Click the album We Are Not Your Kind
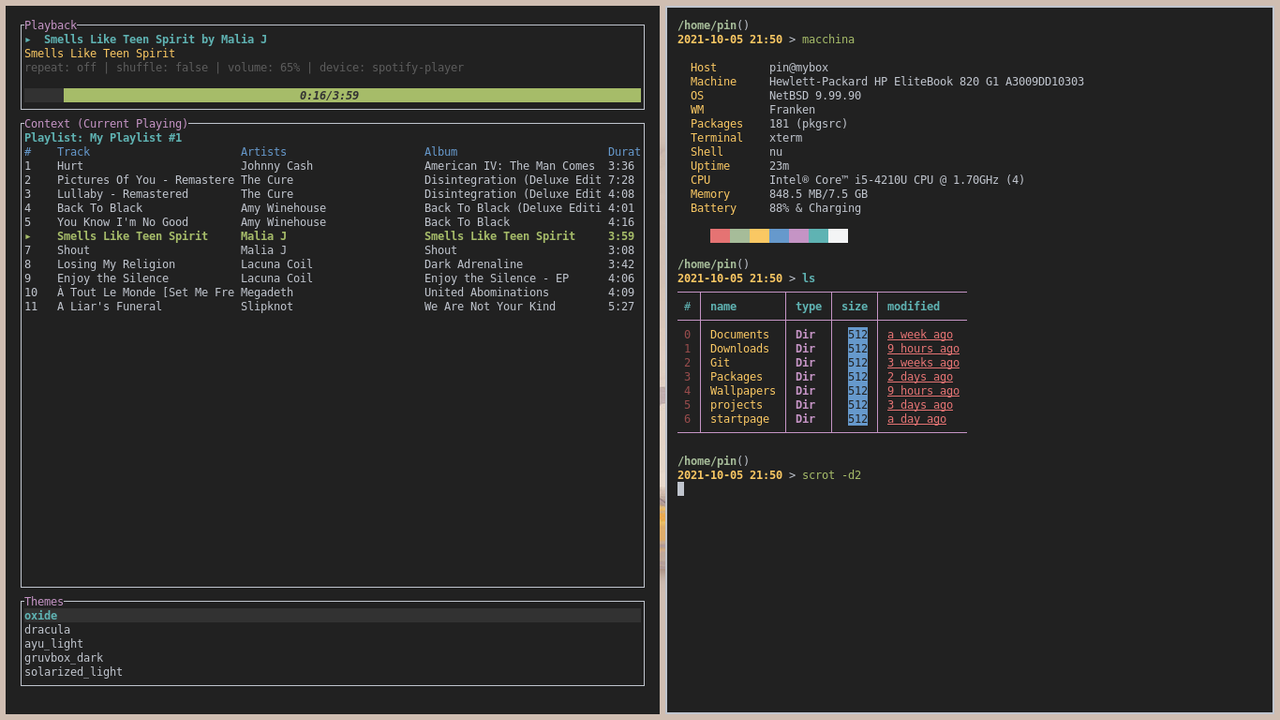Image resolution: width=1280 pixels, height=720 pixels. (x=490, y=306)
